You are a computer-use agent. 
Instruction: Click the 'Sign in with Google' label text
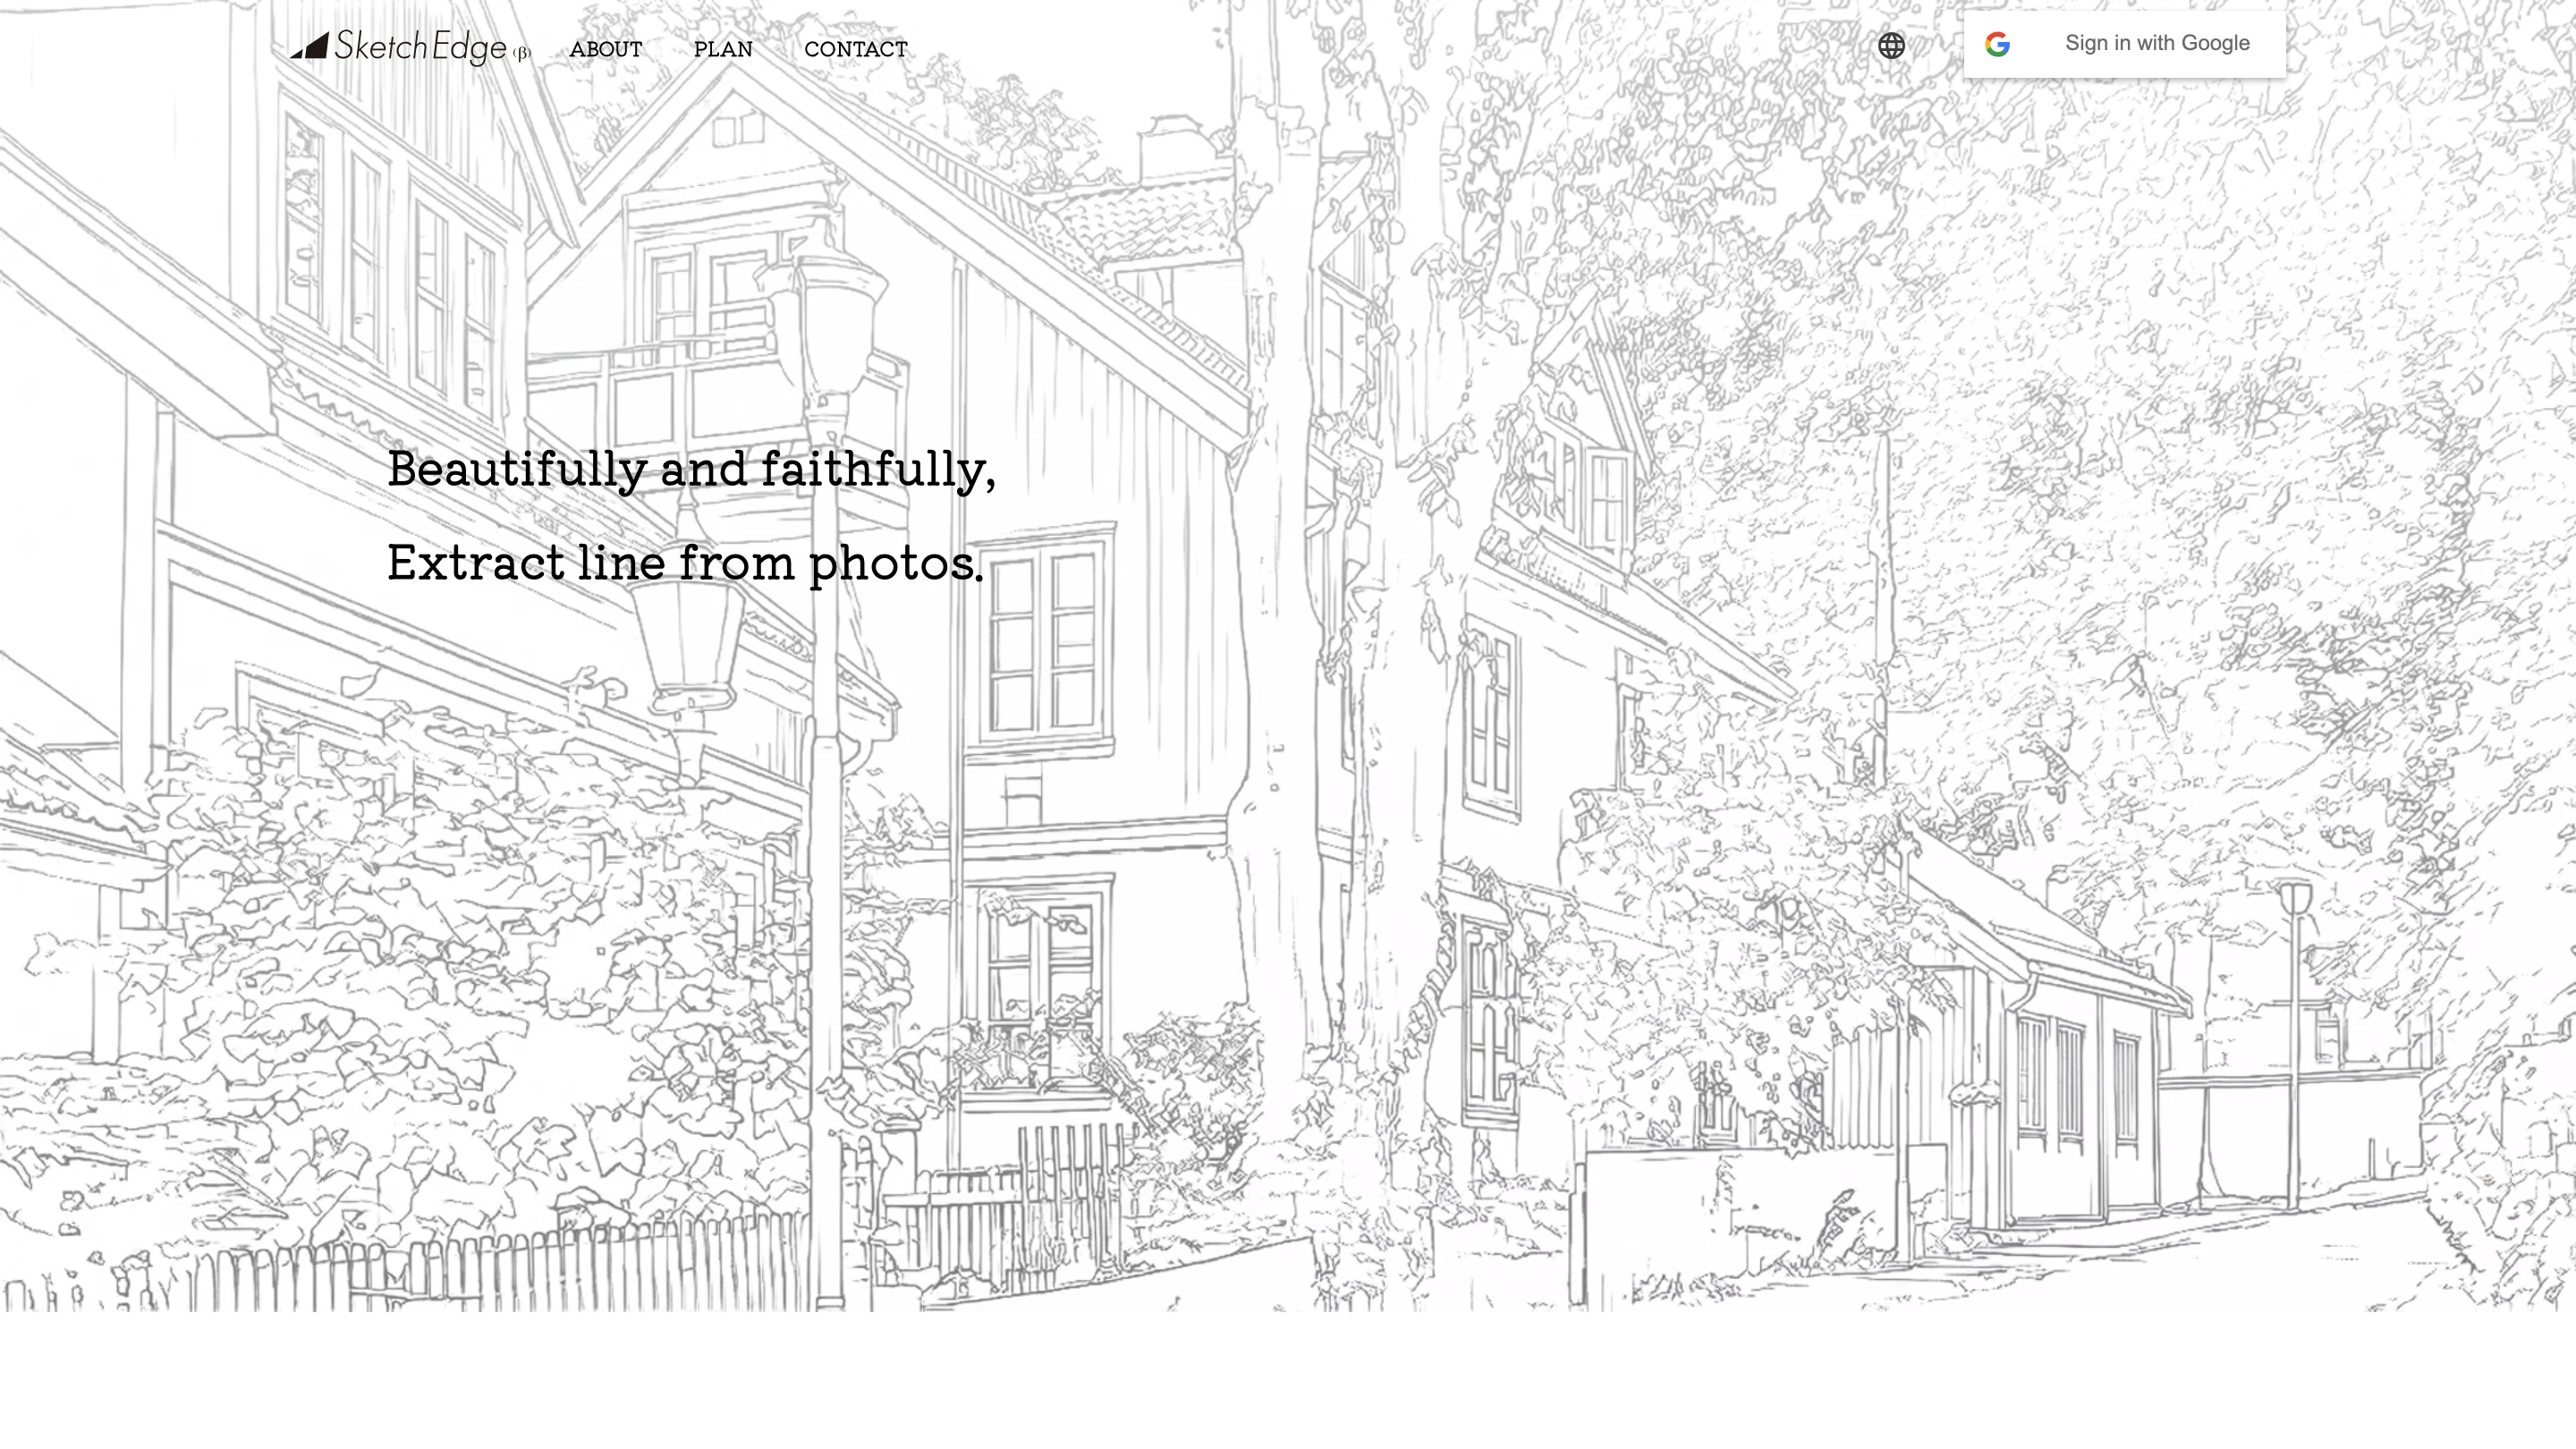(x=2157, y=43)
